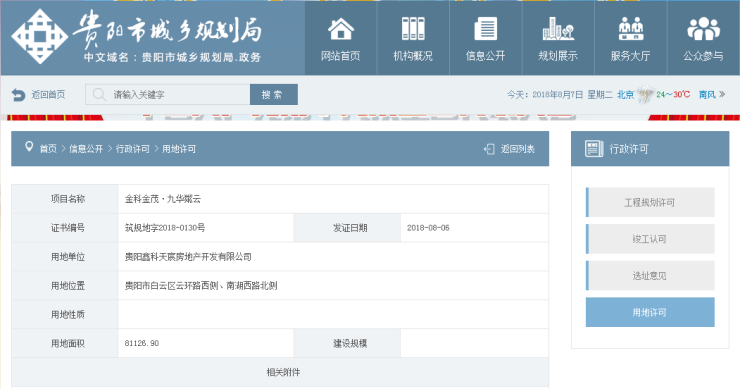This screenshot has width=740, height=389.
Task: Click the 北京 city link
Action: [x=625, y=94]
